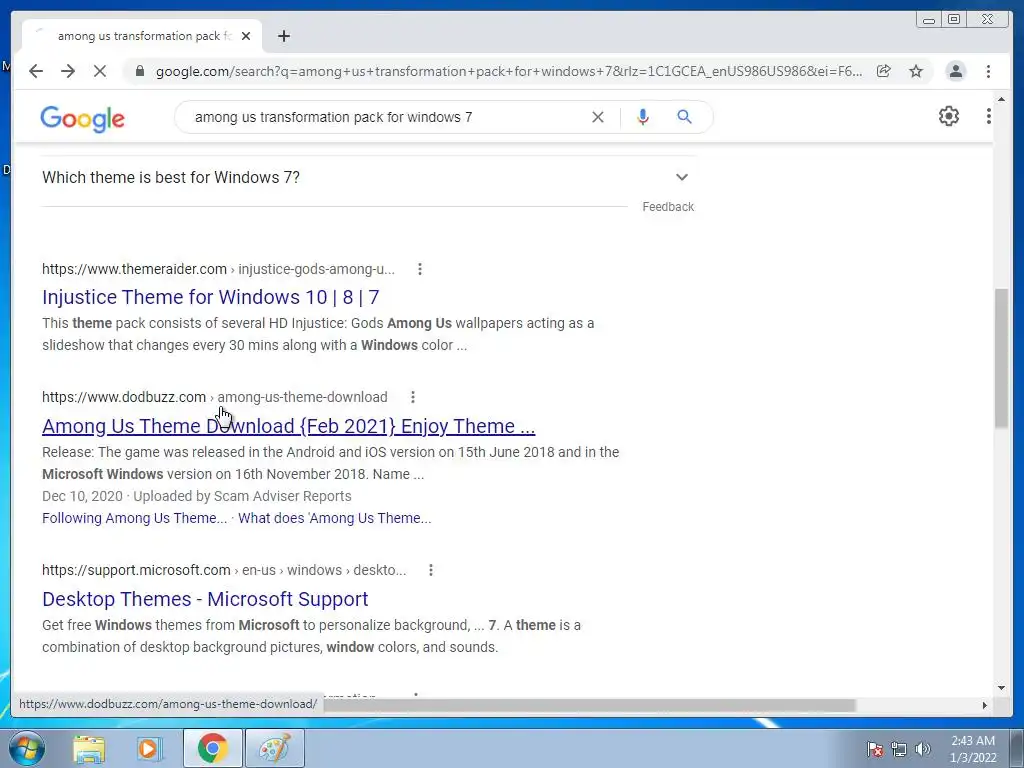Click the scroll down arrow

pos(1001,687)
